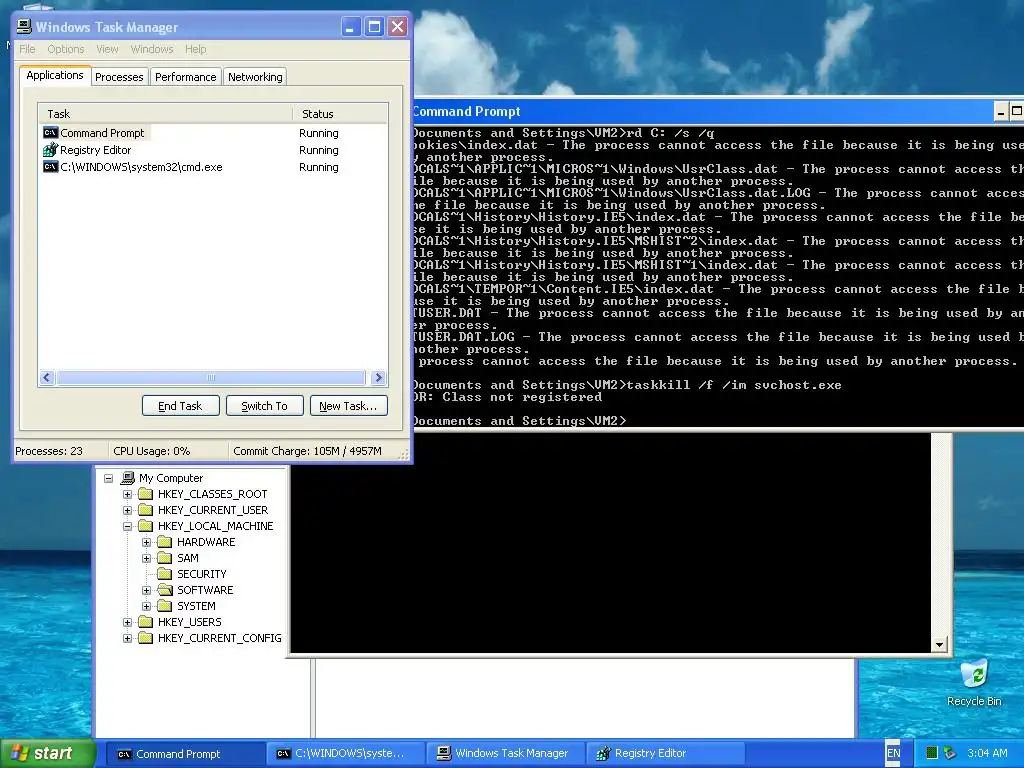This screenshot has height=768, width=1024.
Task: Click the HKEY_CURRENT_CONFIG folder icon
Action: click(x=146, y=638)
